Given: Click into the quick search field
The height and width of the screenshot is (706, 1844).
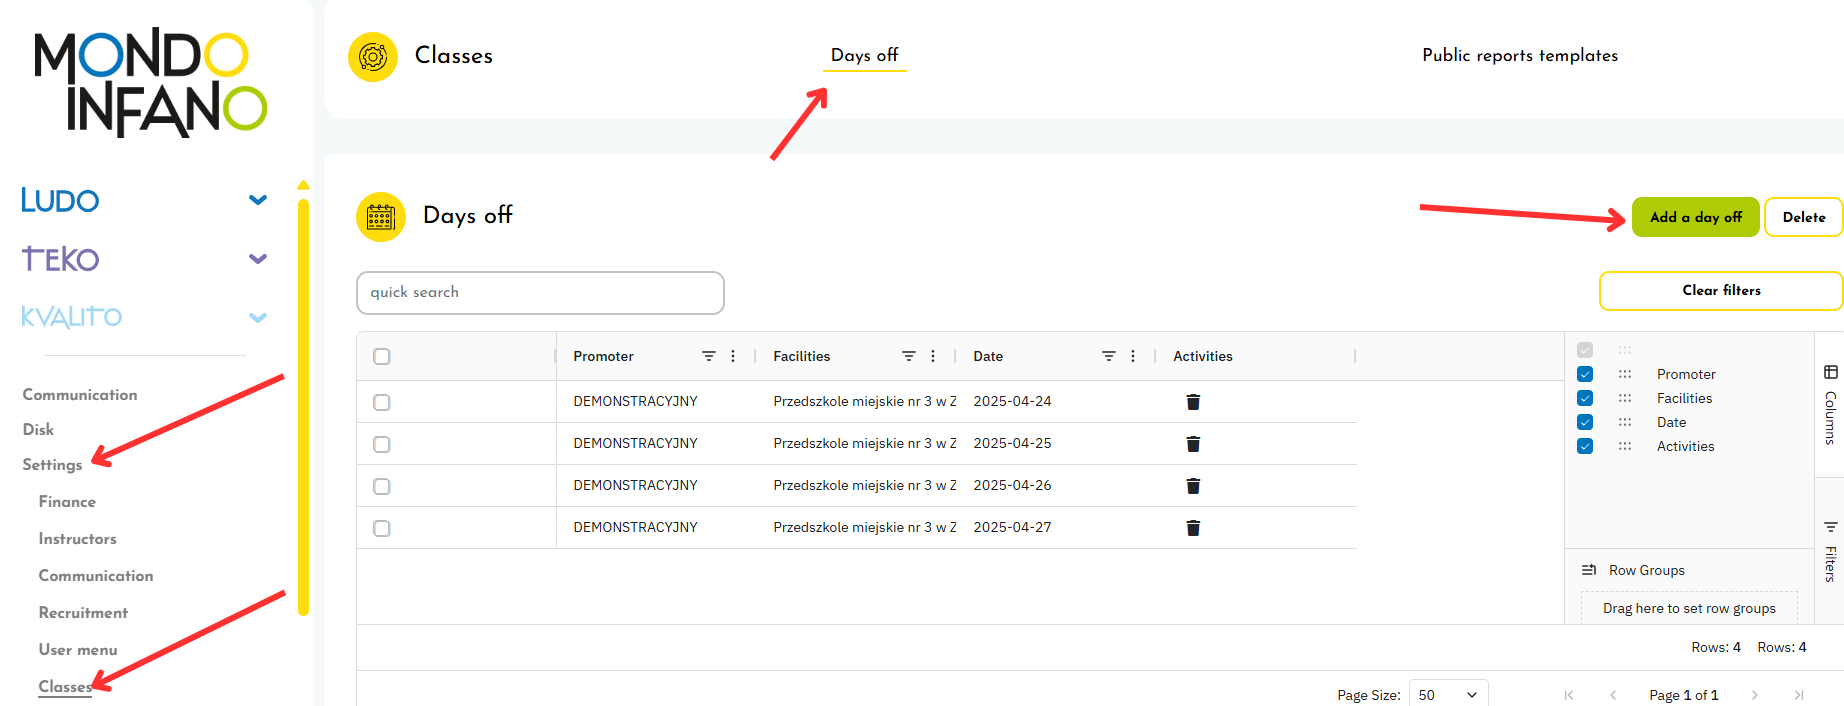Looking at the screenshot, I should pyautogui.click(x=540, y=292).
